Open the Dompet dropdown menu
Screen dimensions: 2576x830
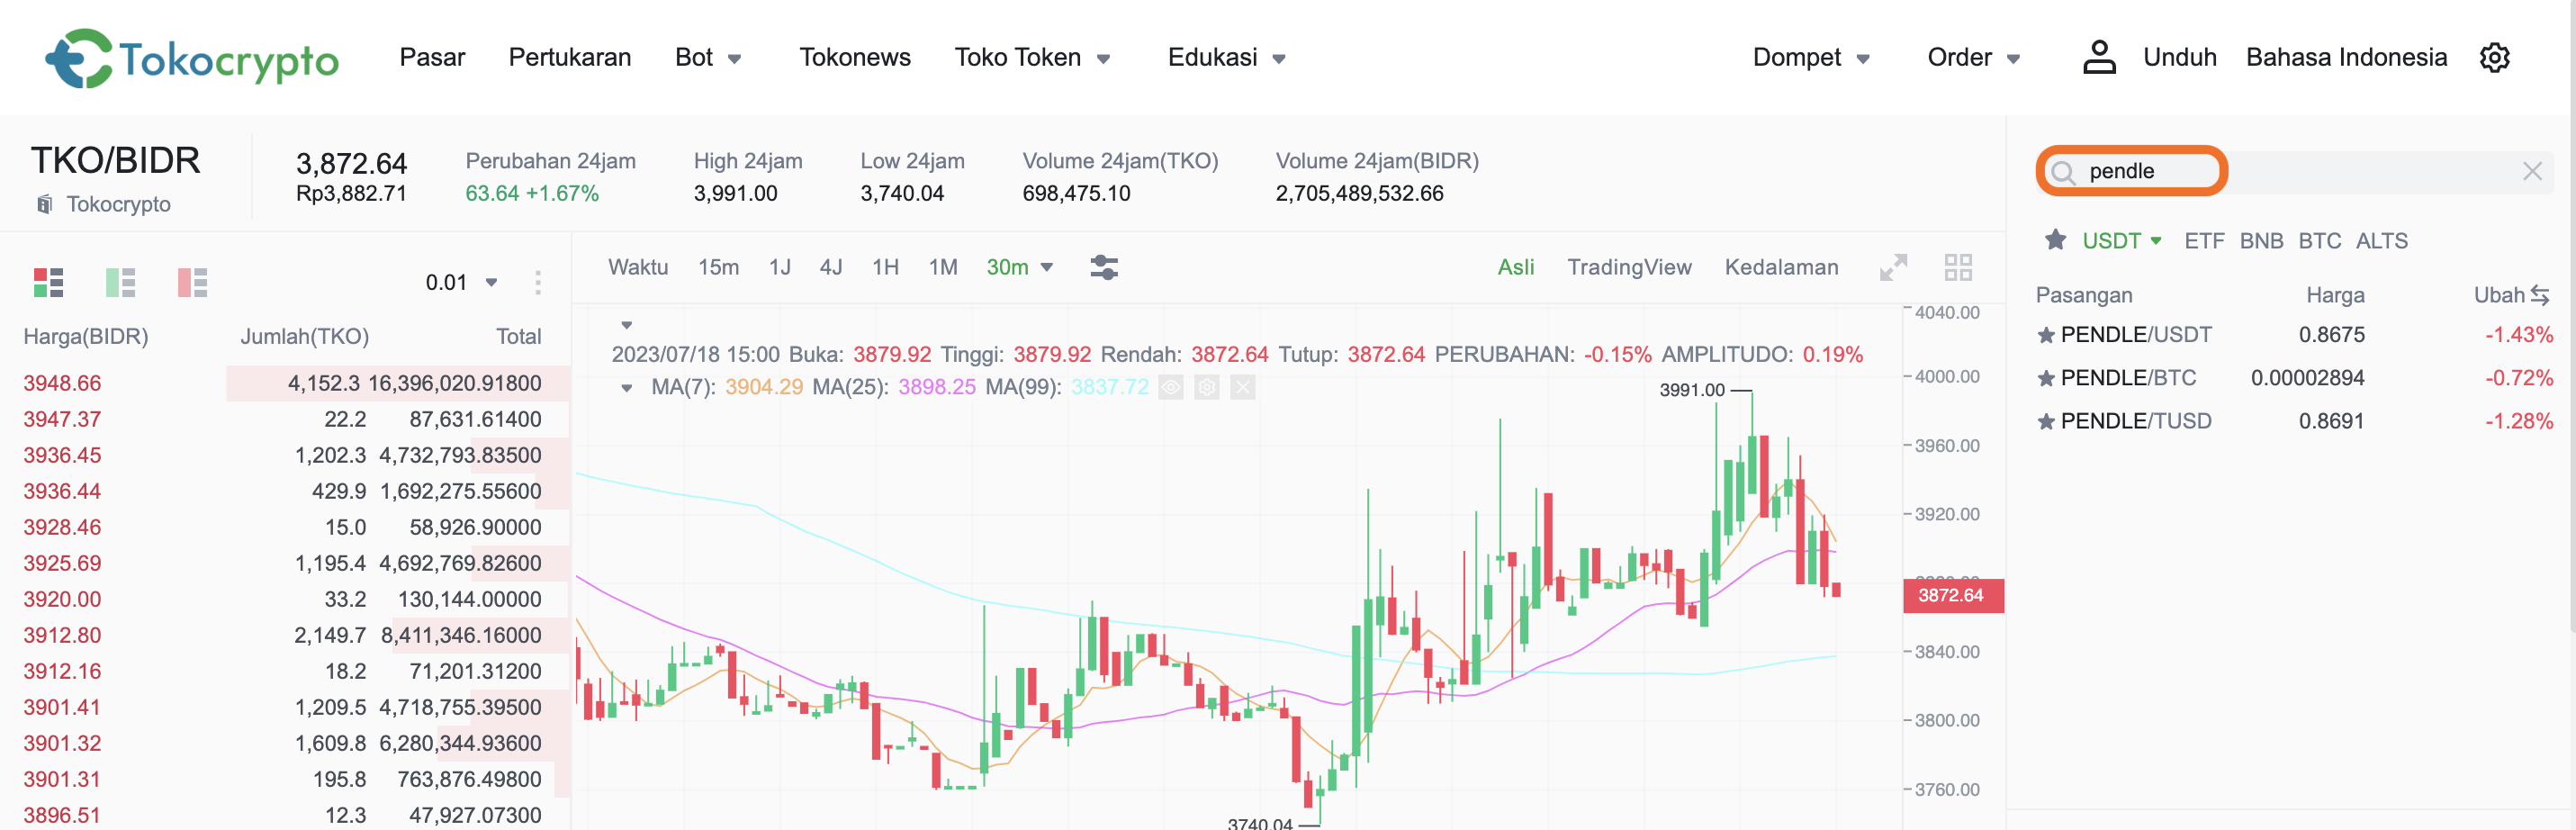coord(1810,58)
